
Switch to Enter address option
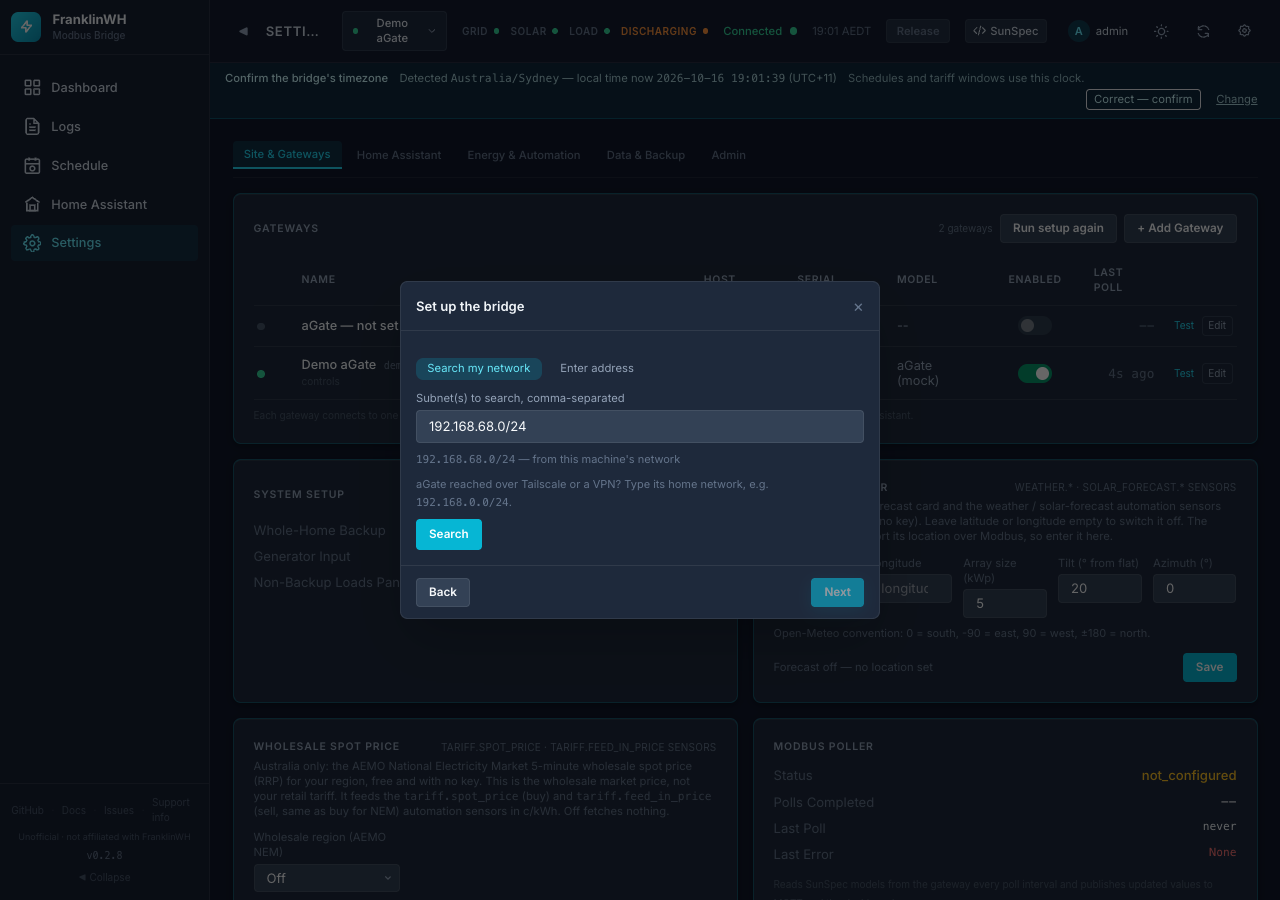click(x=597, y=368)
